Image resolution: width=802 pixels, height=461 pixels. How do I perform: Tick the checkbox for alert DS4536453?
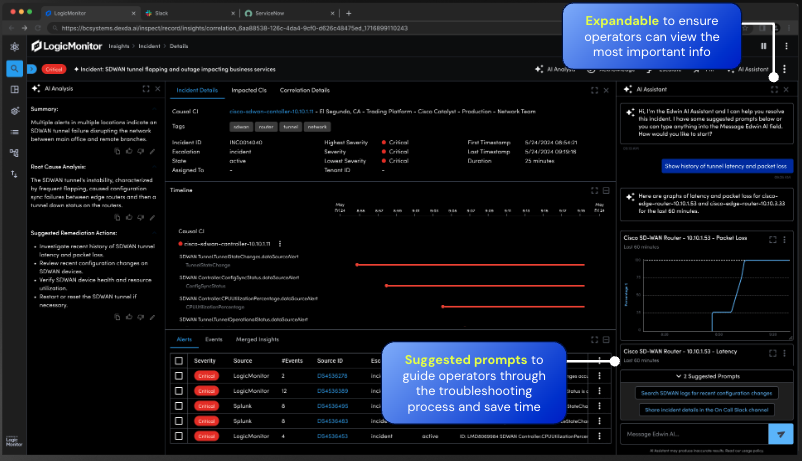pyautogui.click(x=179, y=436)
